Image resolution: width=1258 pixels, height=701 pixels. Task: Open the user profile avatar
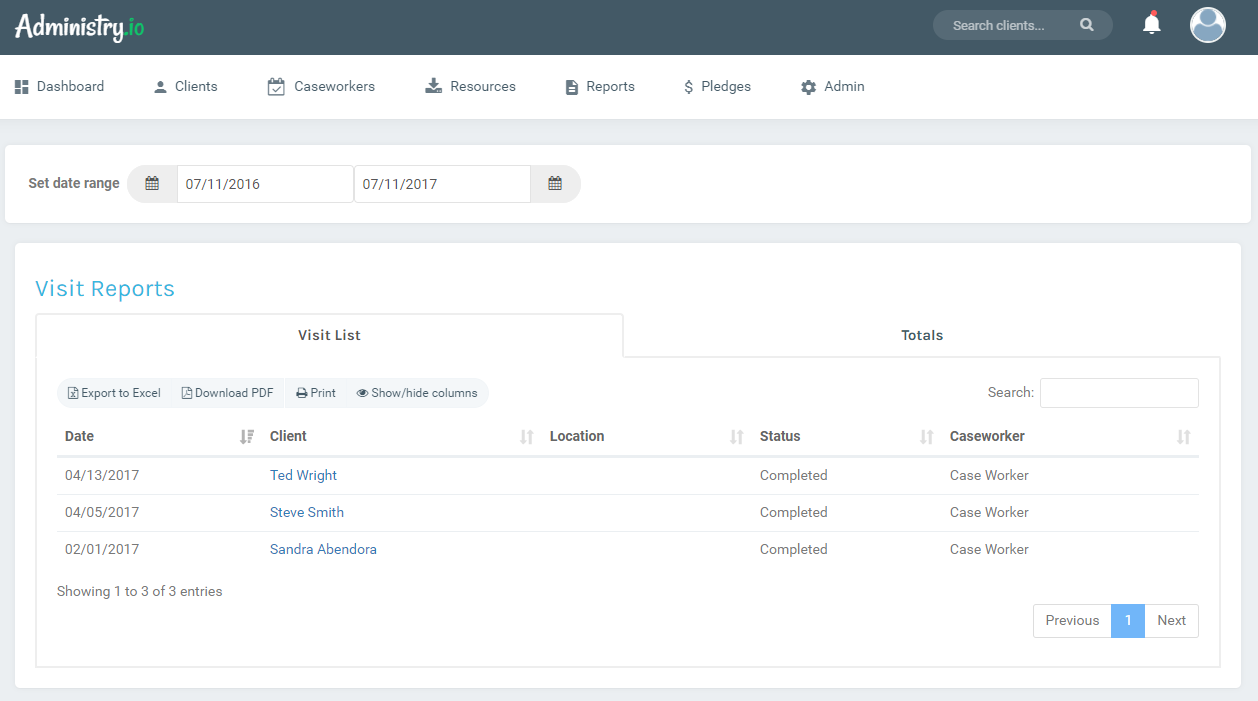click(x=1207, y=25)
